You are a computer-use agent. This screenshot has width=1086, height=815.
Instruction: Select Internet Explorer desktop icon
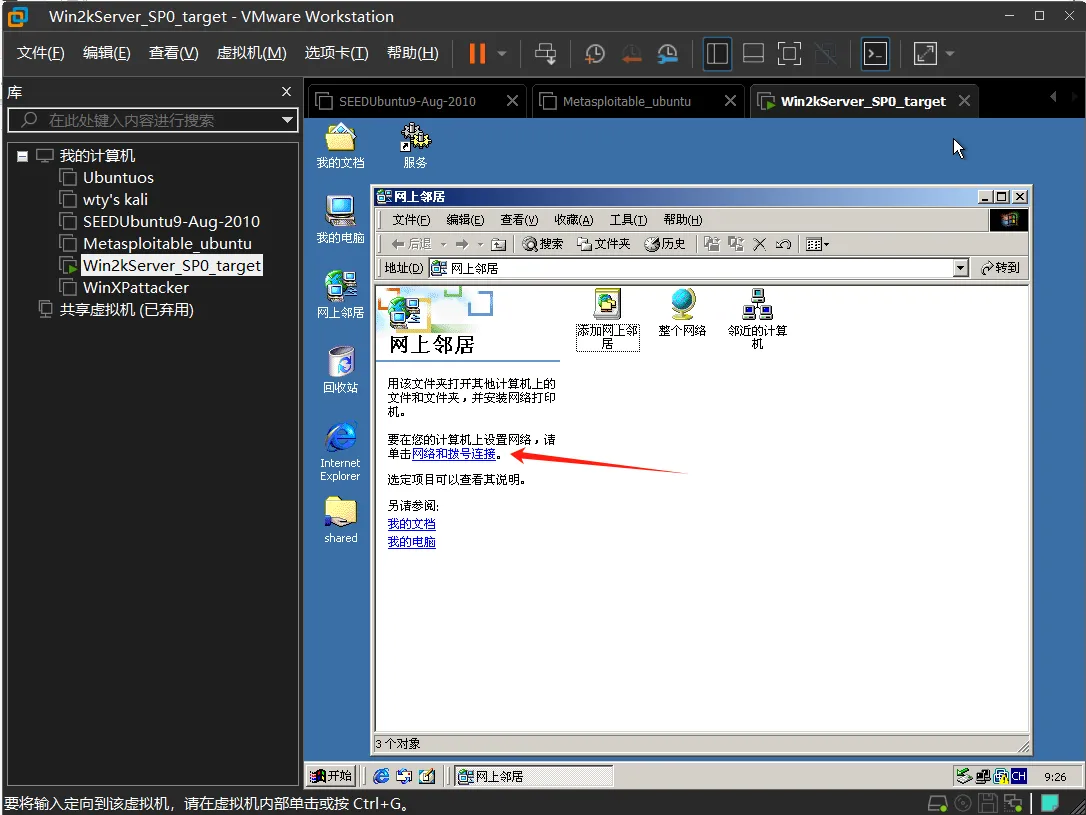[340, 451]
